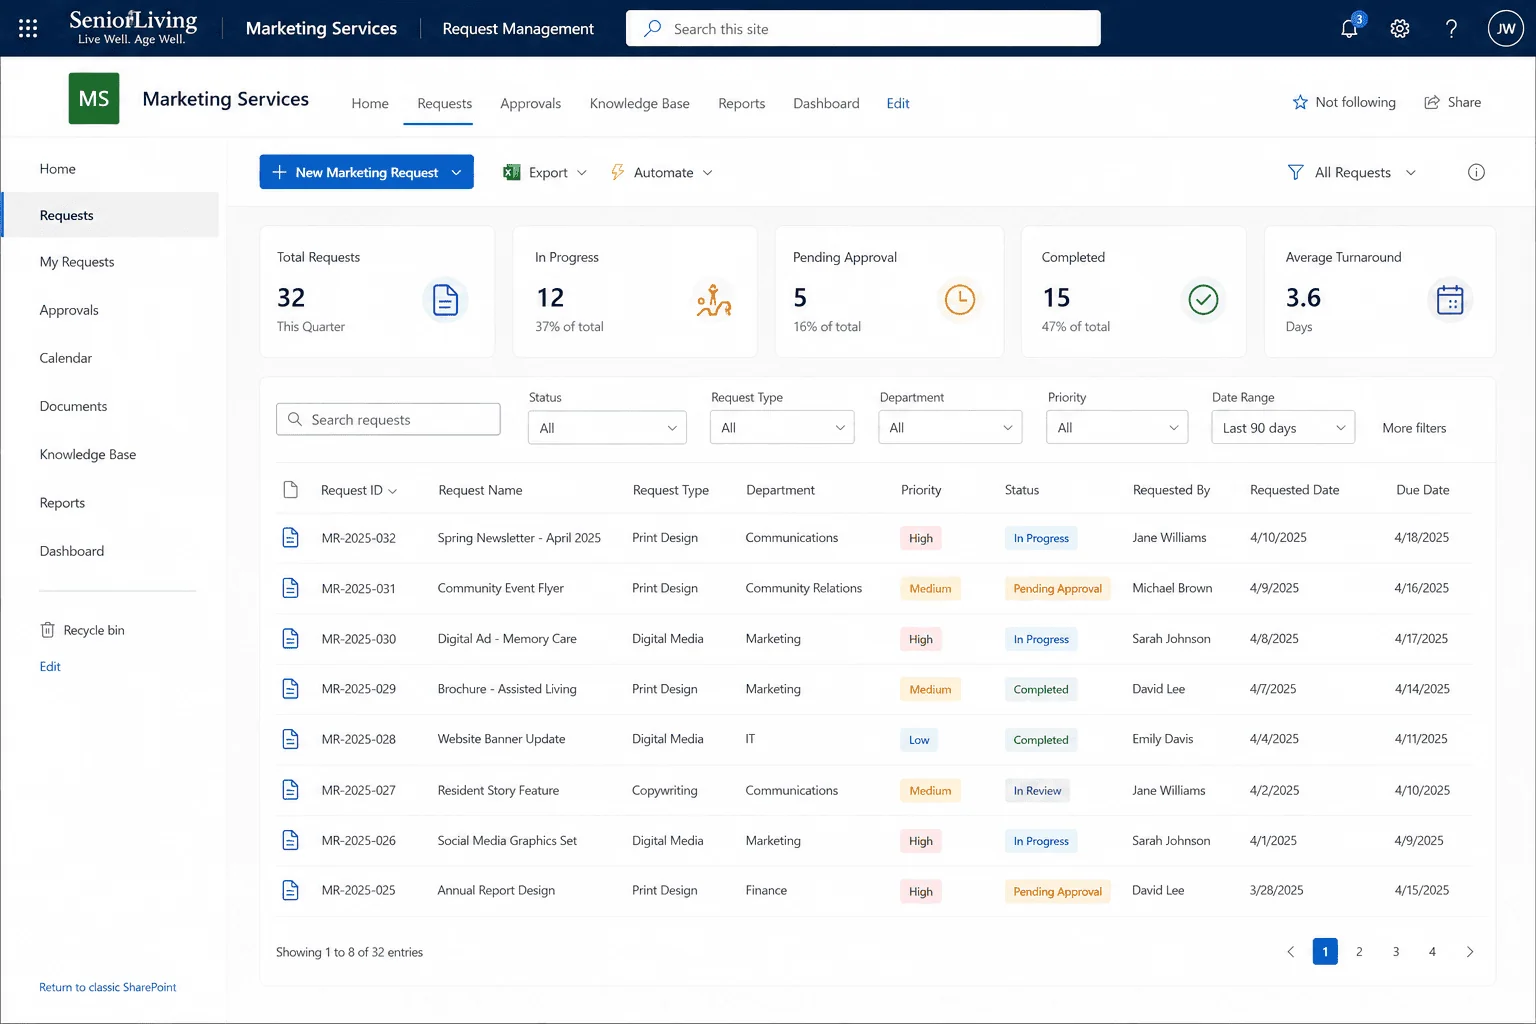The width and height of the screenshot is (1536, 1024).
Task: Sort by Request ID column header
Action: tap(358, 490)
